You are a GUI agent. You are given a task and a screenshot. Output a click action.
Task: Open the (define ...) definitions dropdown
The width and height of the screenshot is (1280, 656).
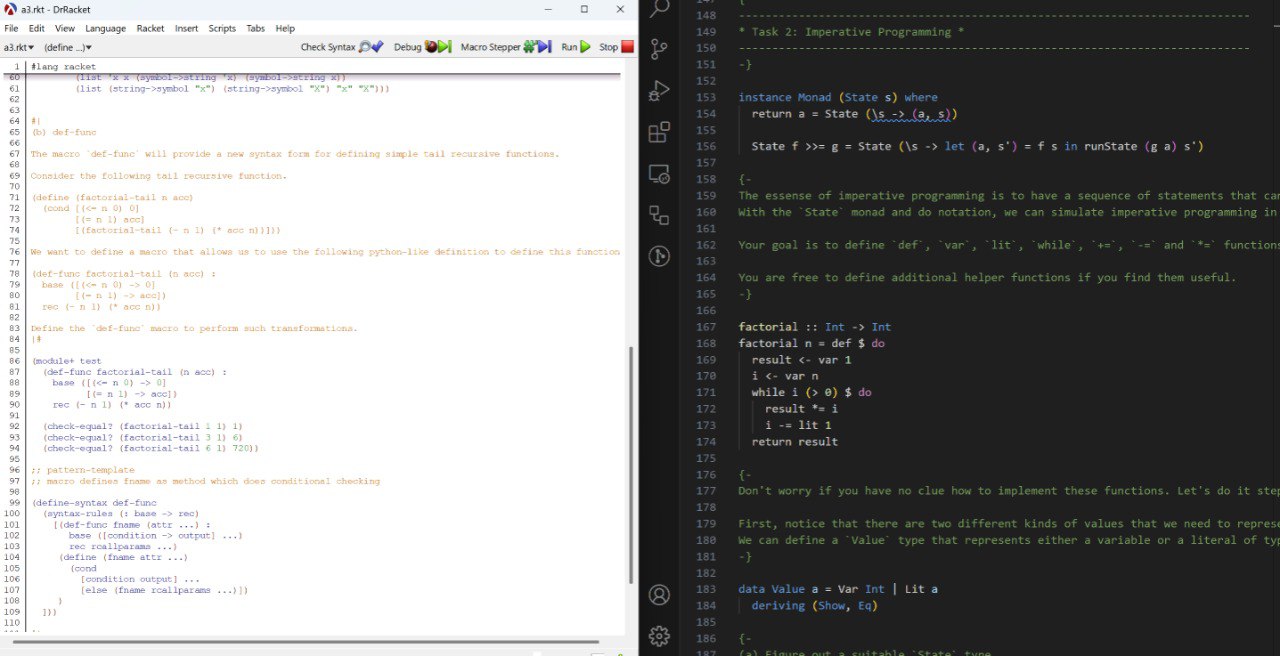(68, 47)
